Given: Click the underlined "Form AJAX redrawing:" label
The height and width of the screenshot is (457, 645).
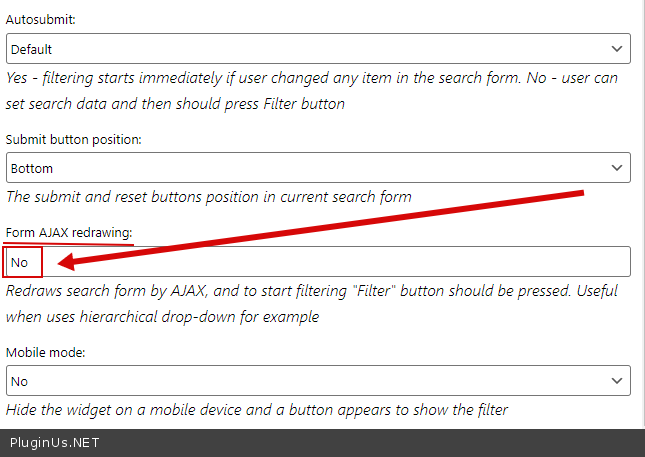Looking at the screenshot, I should [69, 233].
